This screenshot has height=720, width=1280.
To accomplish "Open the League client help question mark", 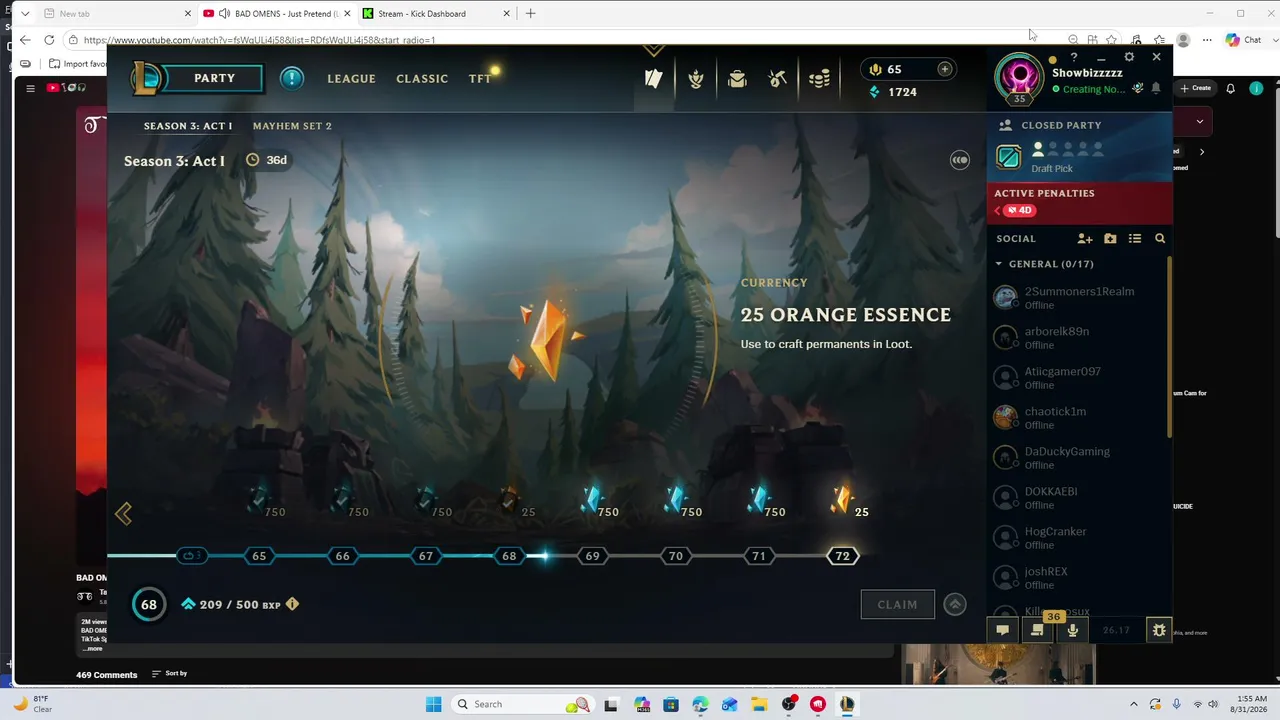I will (1074, 58).
